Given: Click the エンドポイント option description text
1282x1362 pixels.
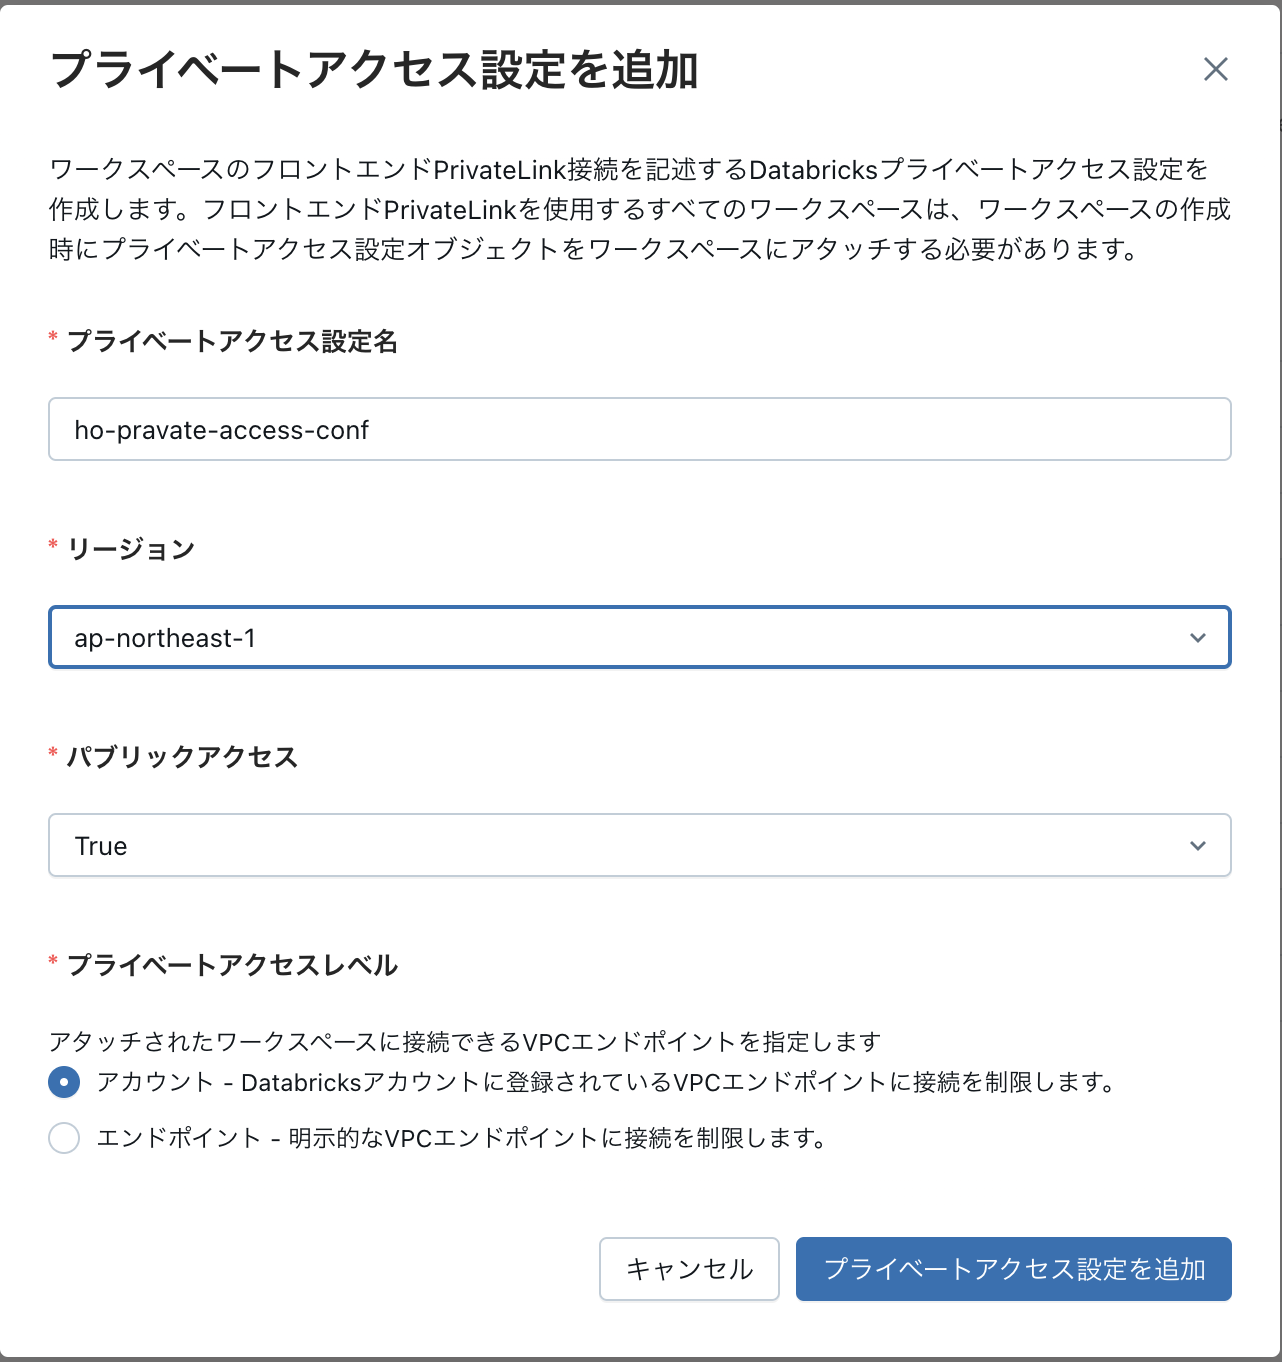Looking at the screenshot, I should [461, 1138].
